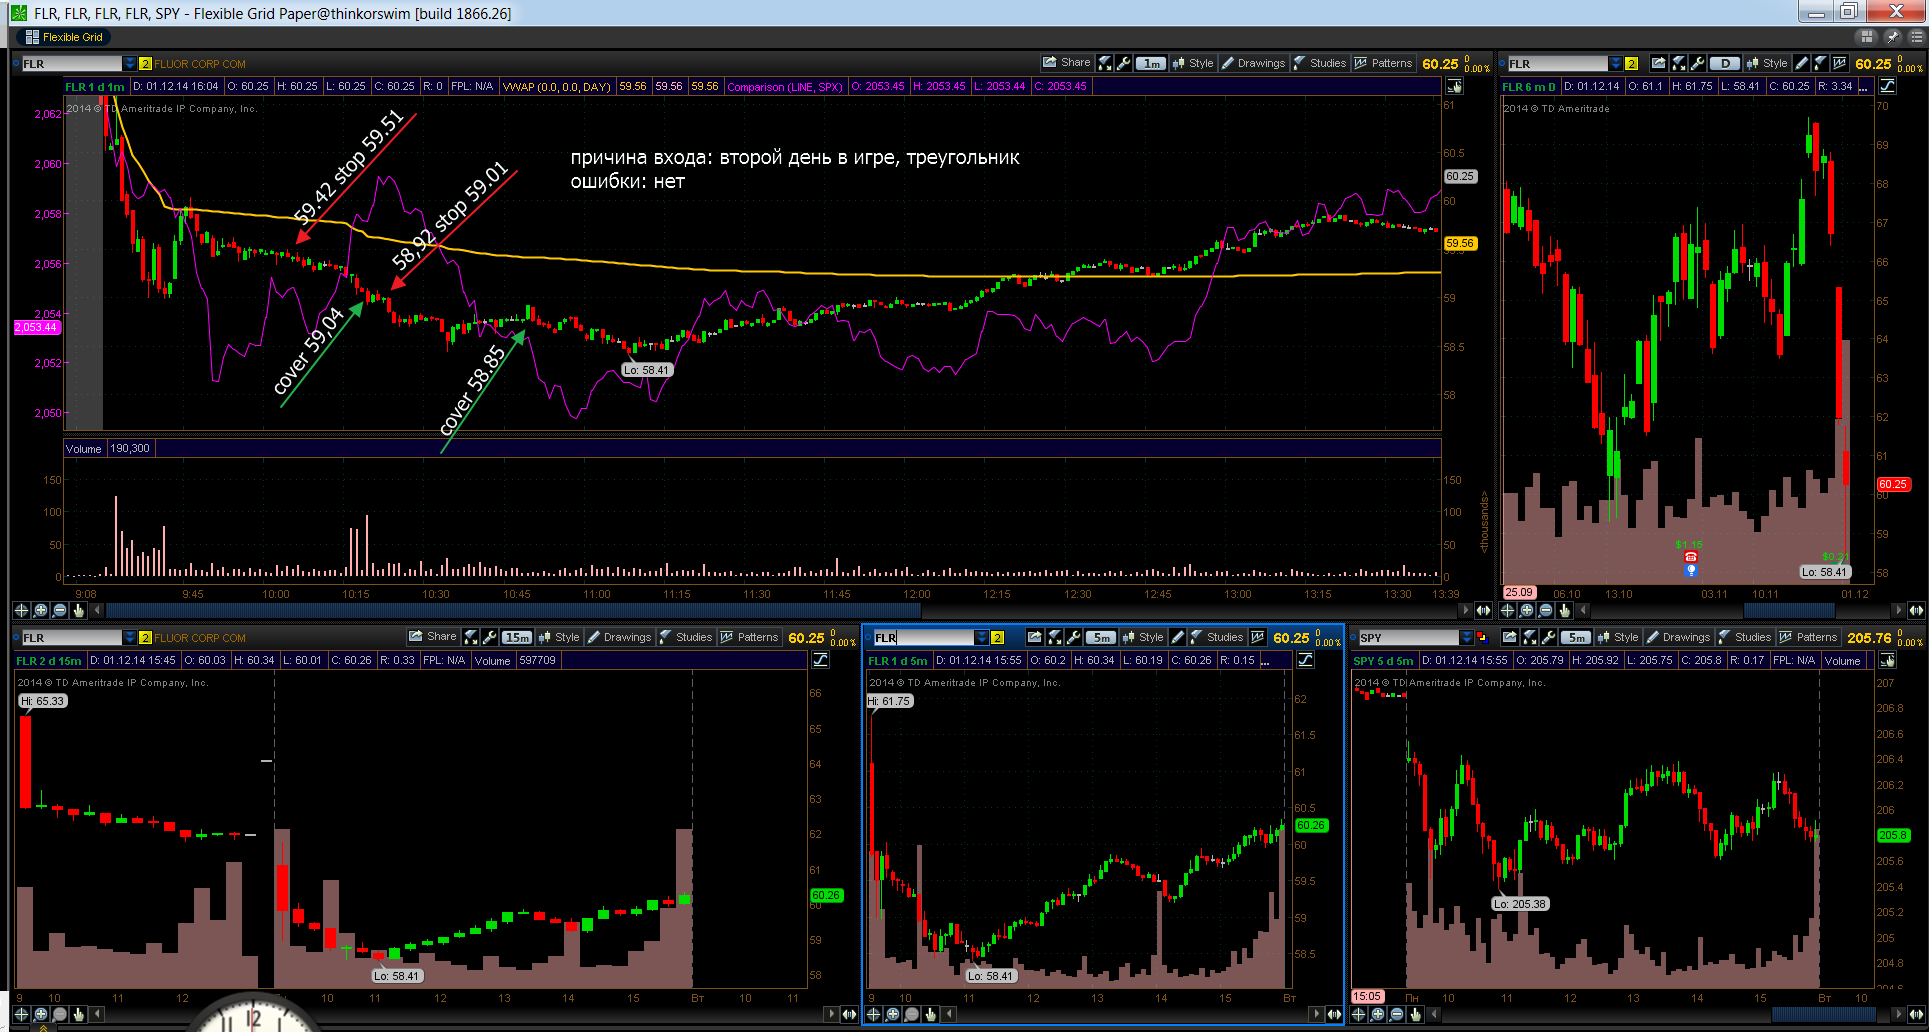
Task: Select the pan hand tool on the daily chart
Action: 1565,610
